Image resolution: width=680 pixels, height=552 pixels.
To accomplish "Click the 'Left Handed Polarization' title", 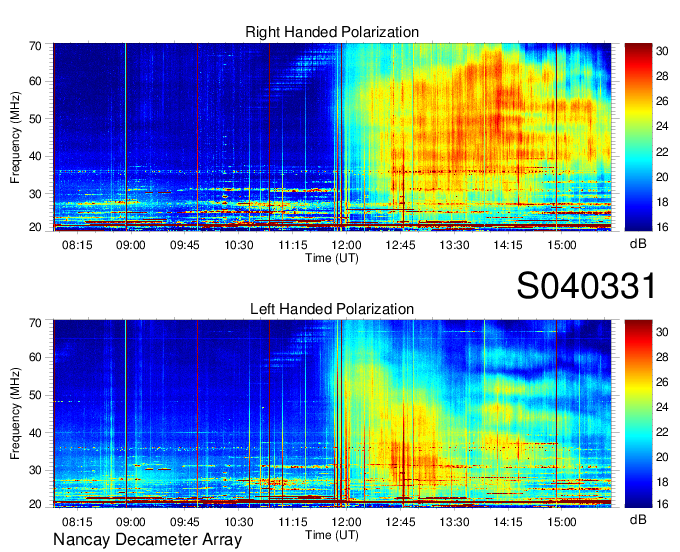I will coord(332,309).
